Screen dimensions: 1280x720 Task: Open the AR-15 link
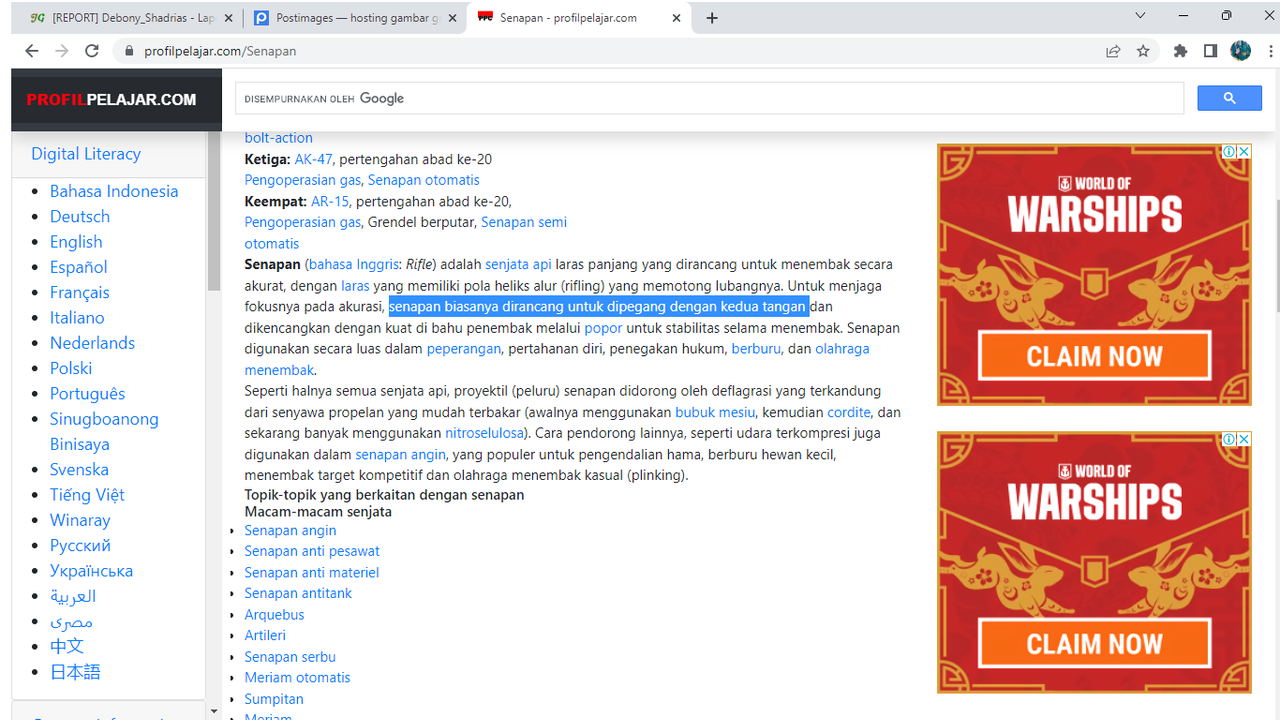(x=330, y=201)
